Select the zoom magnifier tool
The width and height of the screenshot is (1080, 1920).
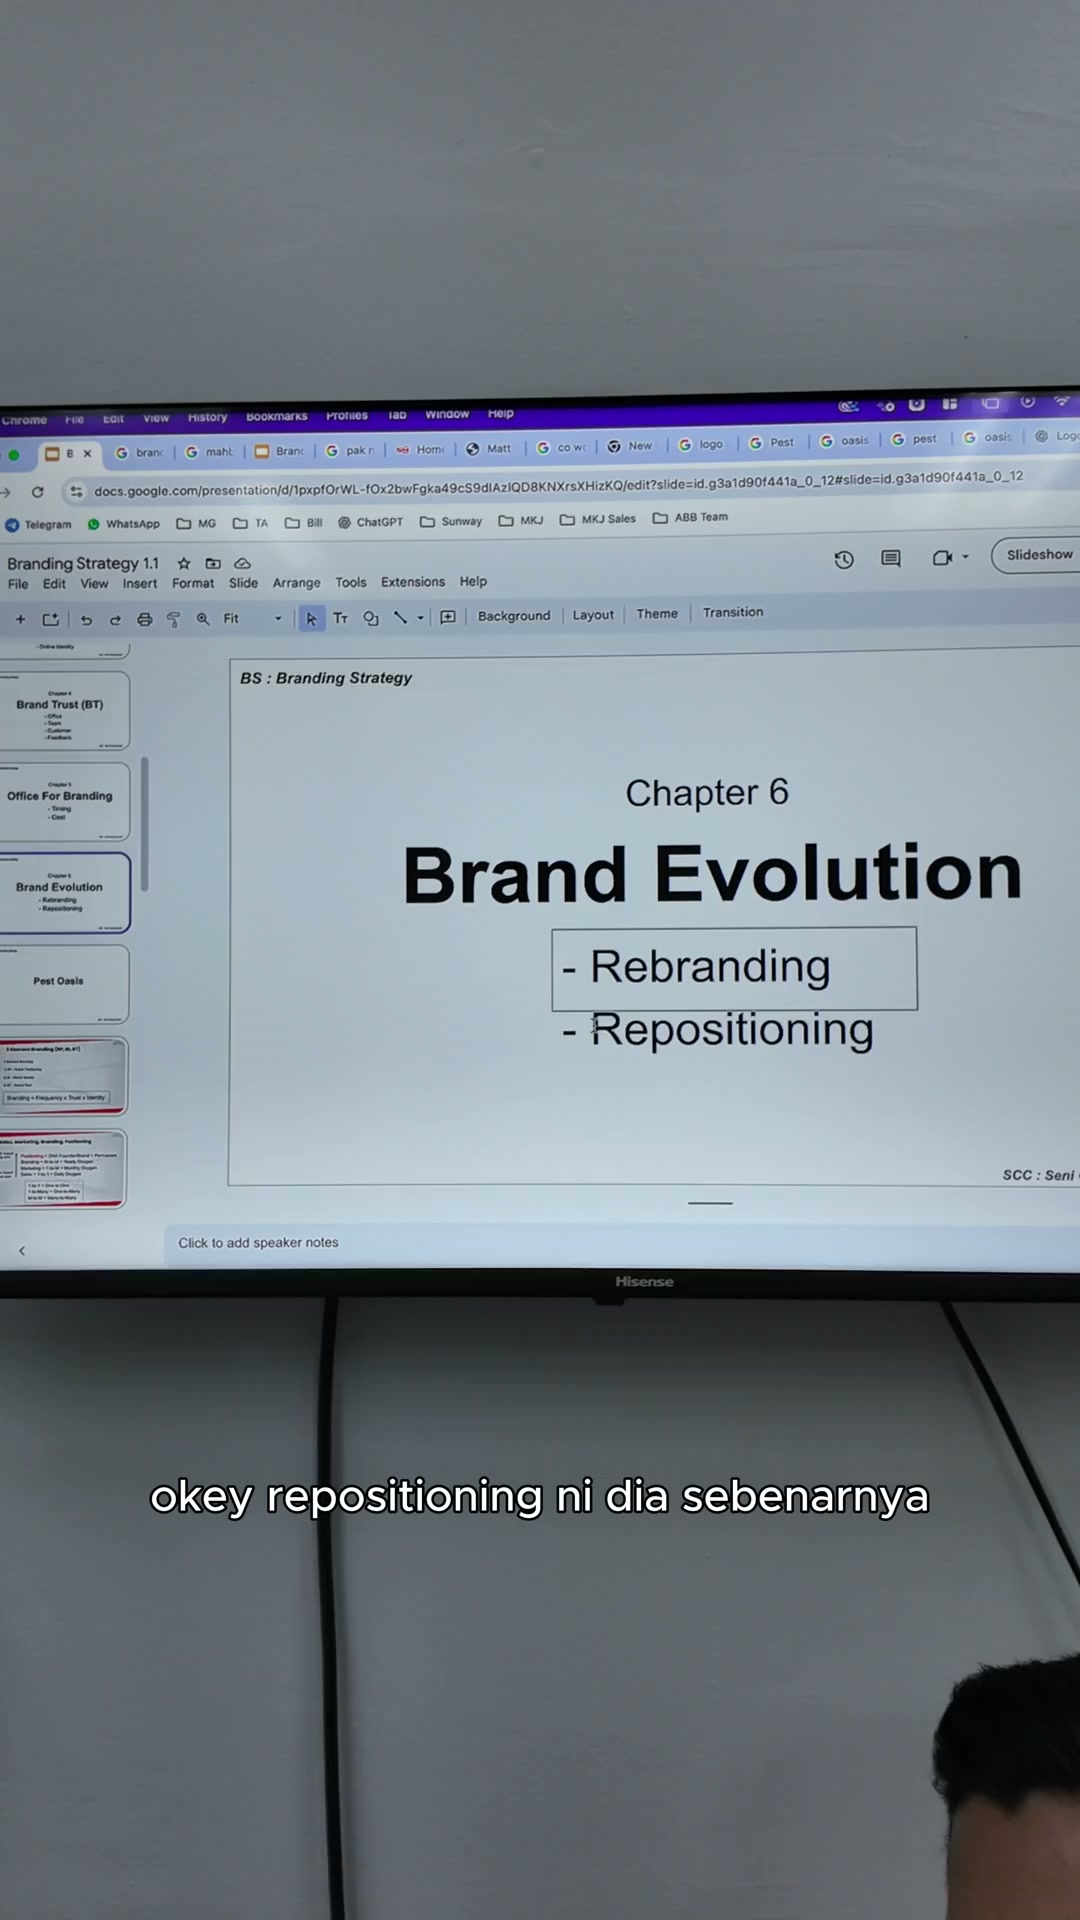[x=203, y=619]
